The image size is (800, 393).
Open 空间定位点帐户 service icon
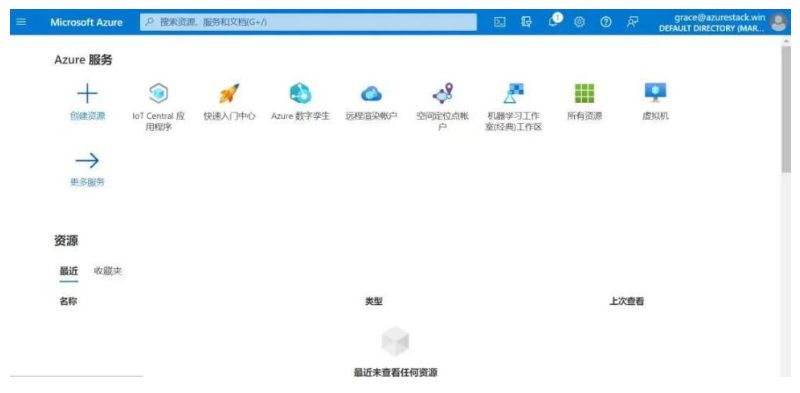[442, 93]
